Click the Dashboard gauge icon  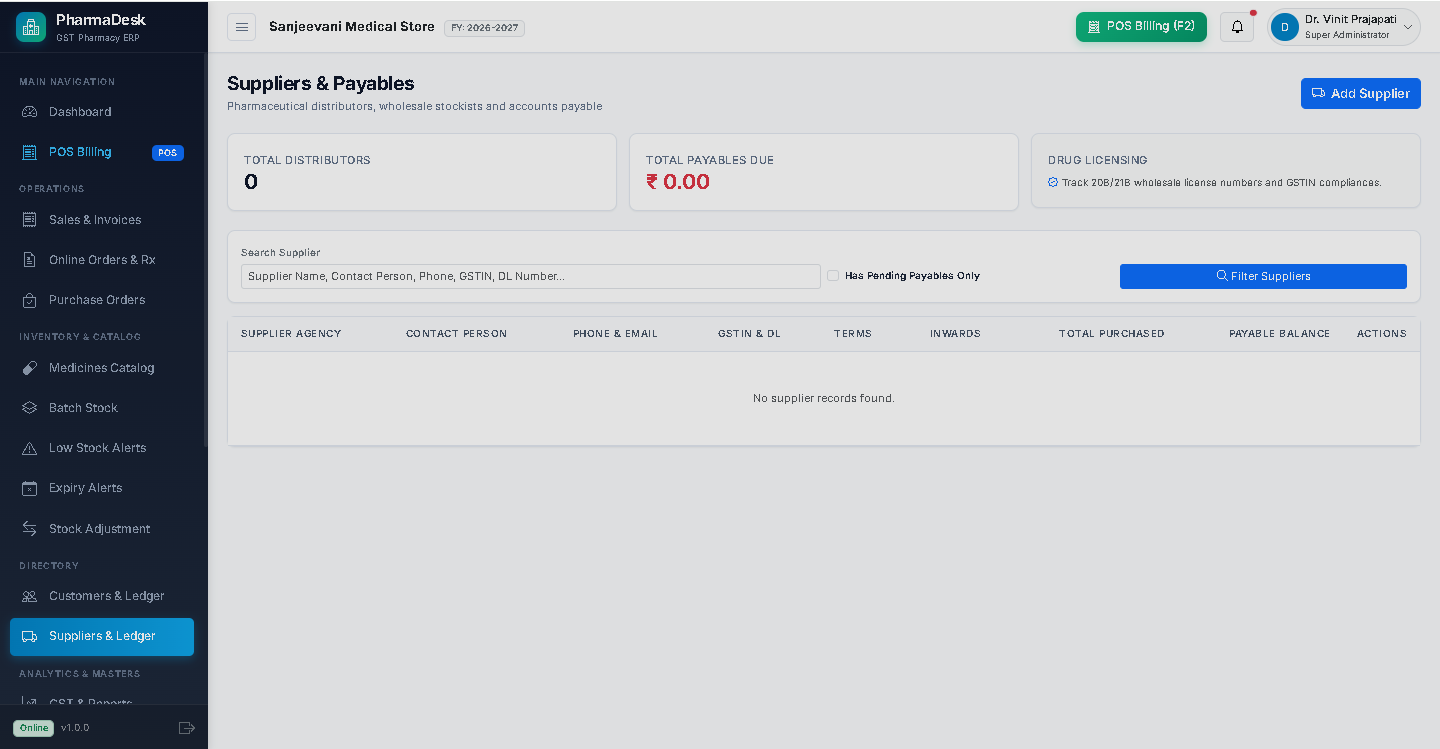(x=30, y=112)
